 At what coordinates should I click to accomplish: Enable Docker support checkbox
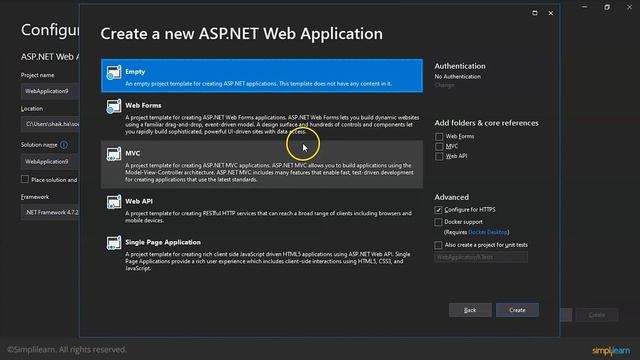tap(438, 222)
